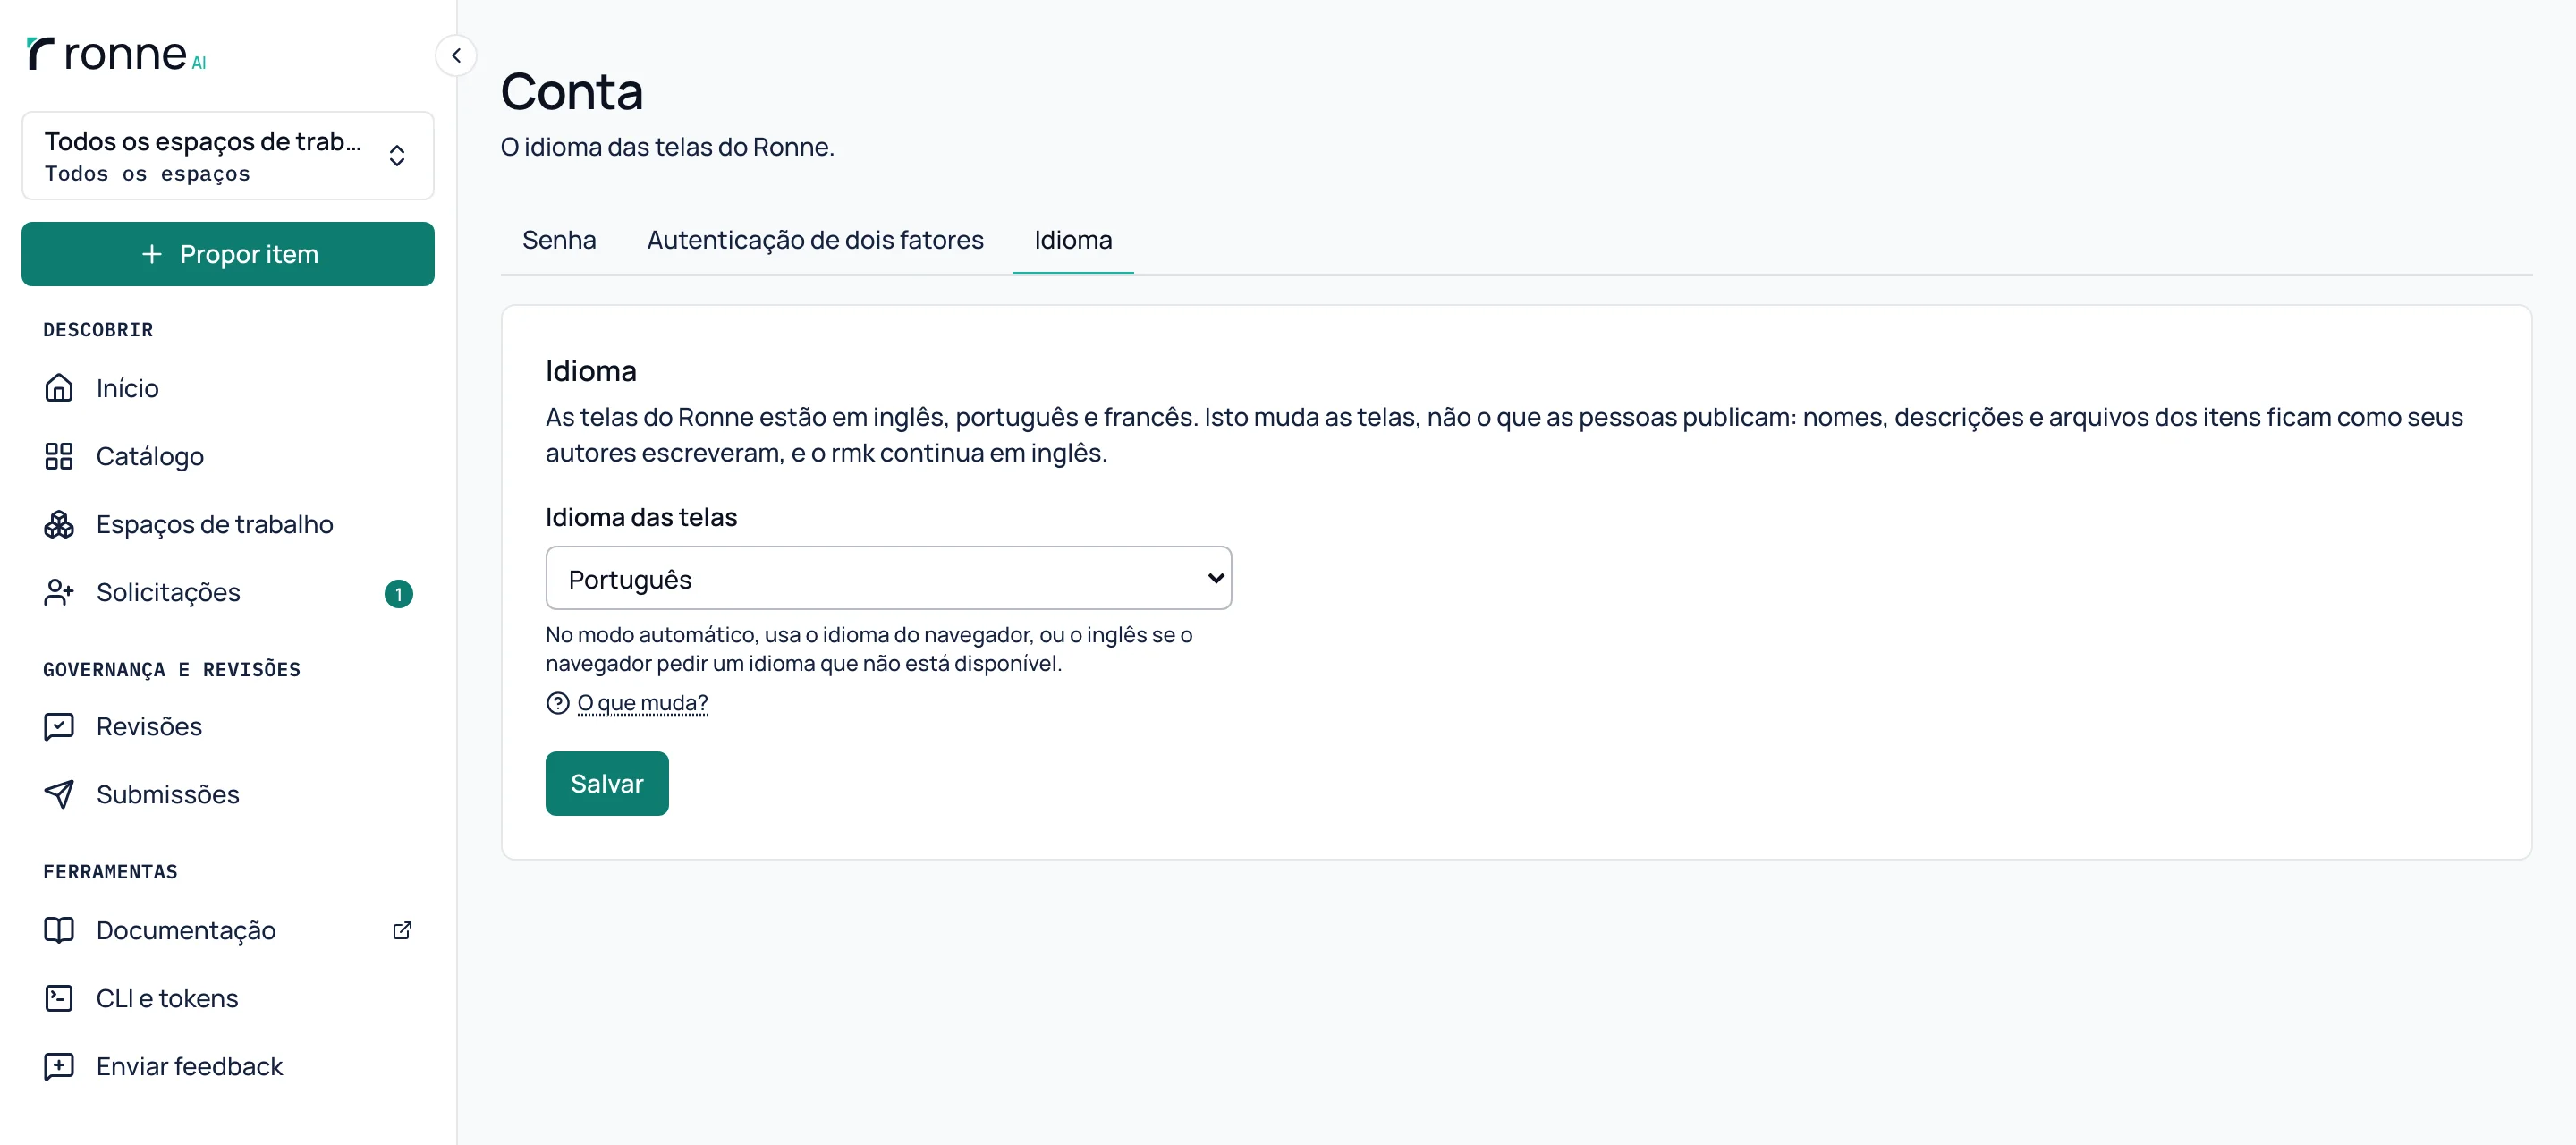
Task: Open Documentação in the sidebar
Action: [x=228, y=930]
